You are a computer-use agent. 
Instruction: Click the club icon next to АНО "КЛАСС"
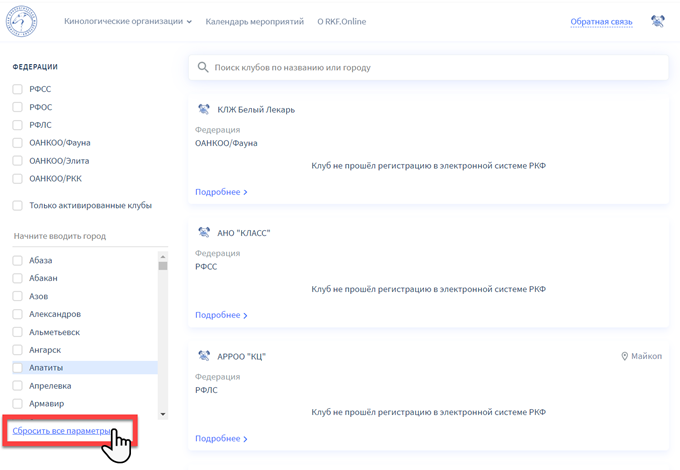coord(204,233)
